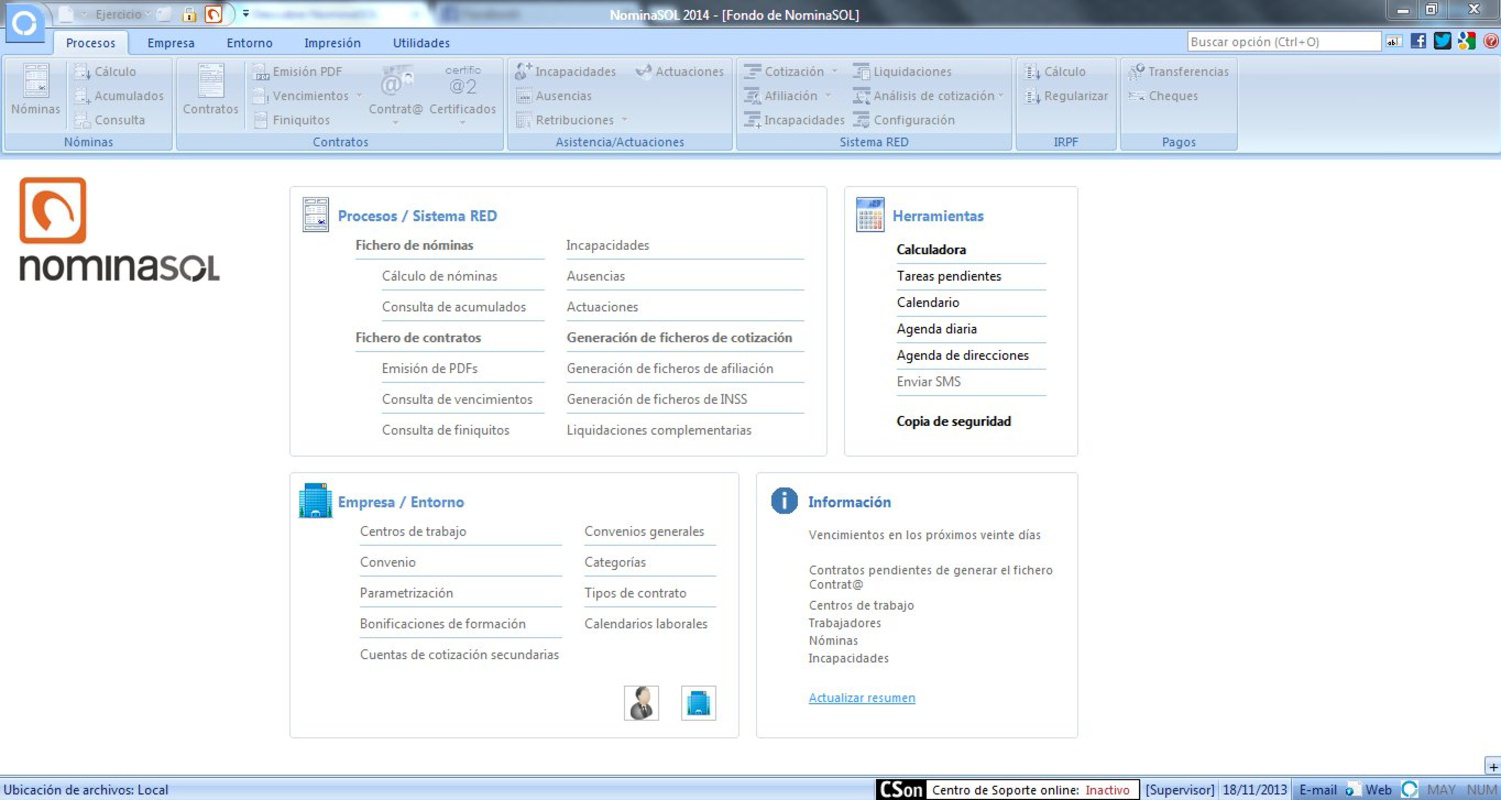Click the Actualizar resumen link

click(x=862, y=698)
